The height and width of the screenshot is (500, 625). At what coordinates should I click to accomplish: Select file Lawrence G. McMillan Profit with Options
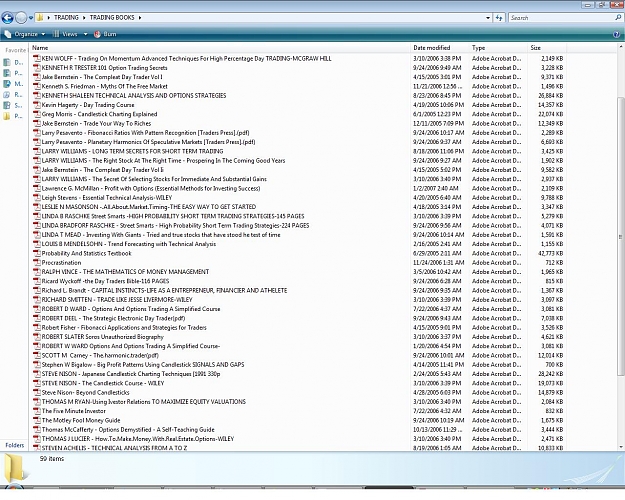(151, 189)
